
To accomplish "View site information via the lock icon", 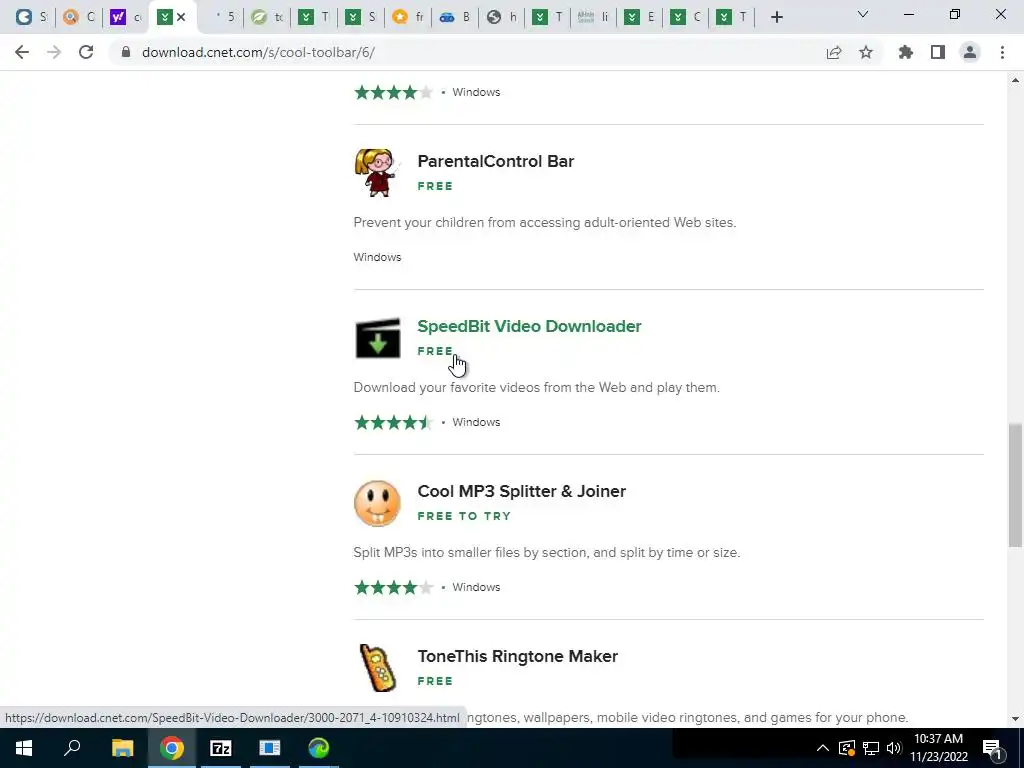I will (x=126, y=52).
